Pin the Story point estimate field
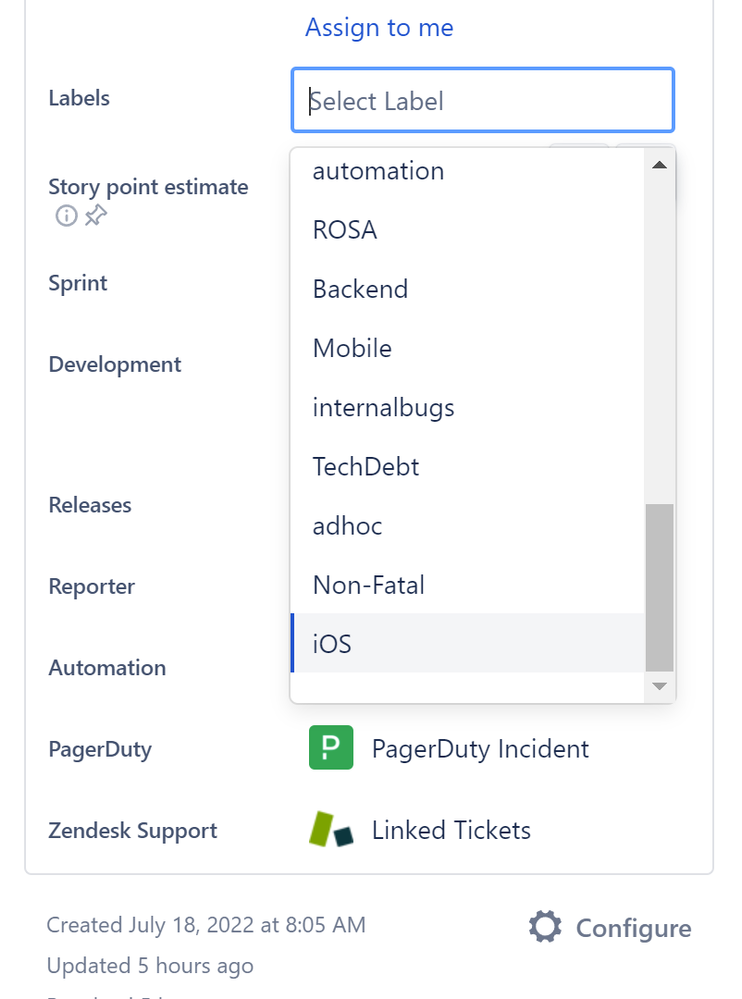The image size is (742, 999). tap(96, 215)
